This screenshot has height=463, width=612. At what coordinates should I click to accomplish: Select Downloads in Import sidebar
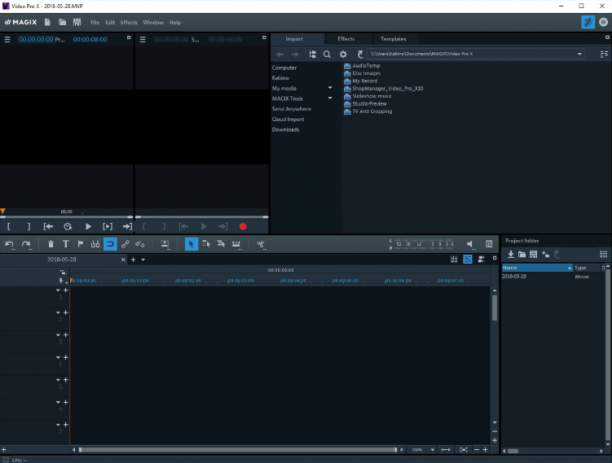click(285, 130)
